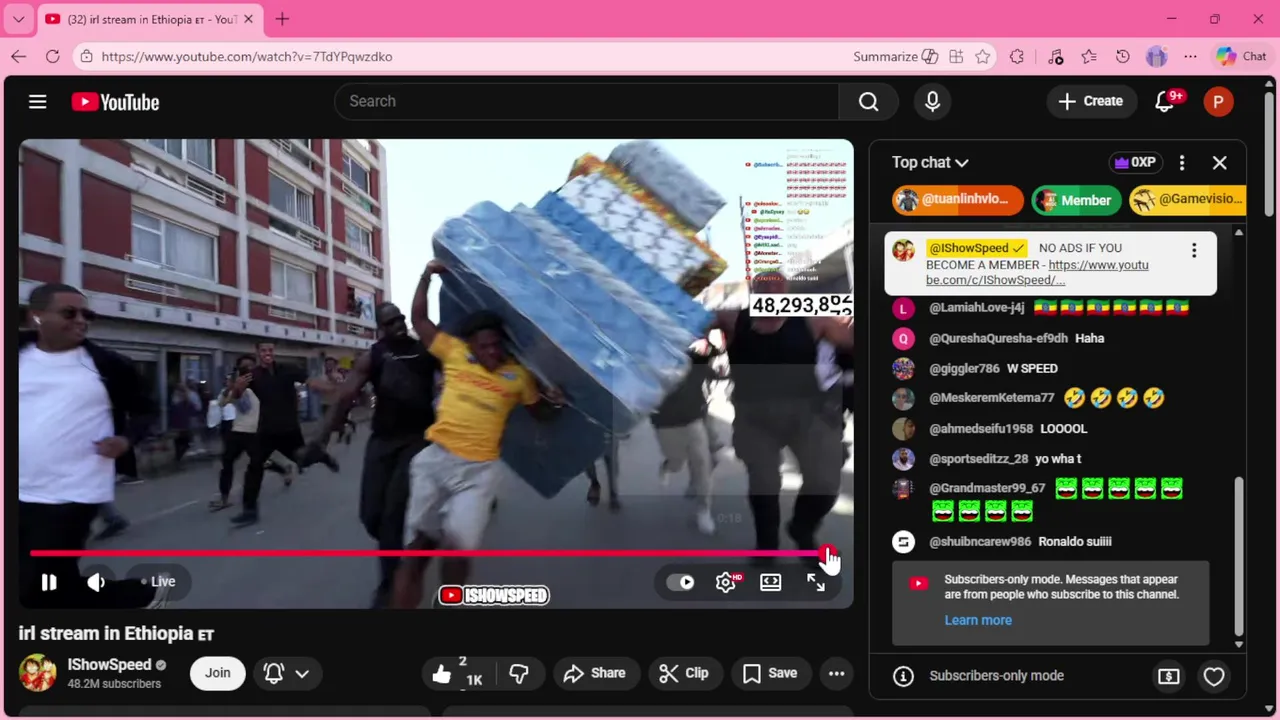This screenshot has height=720, width=1280.
Task: Click @ahmedseifu1958 username in chat
Action: point(980,428)
